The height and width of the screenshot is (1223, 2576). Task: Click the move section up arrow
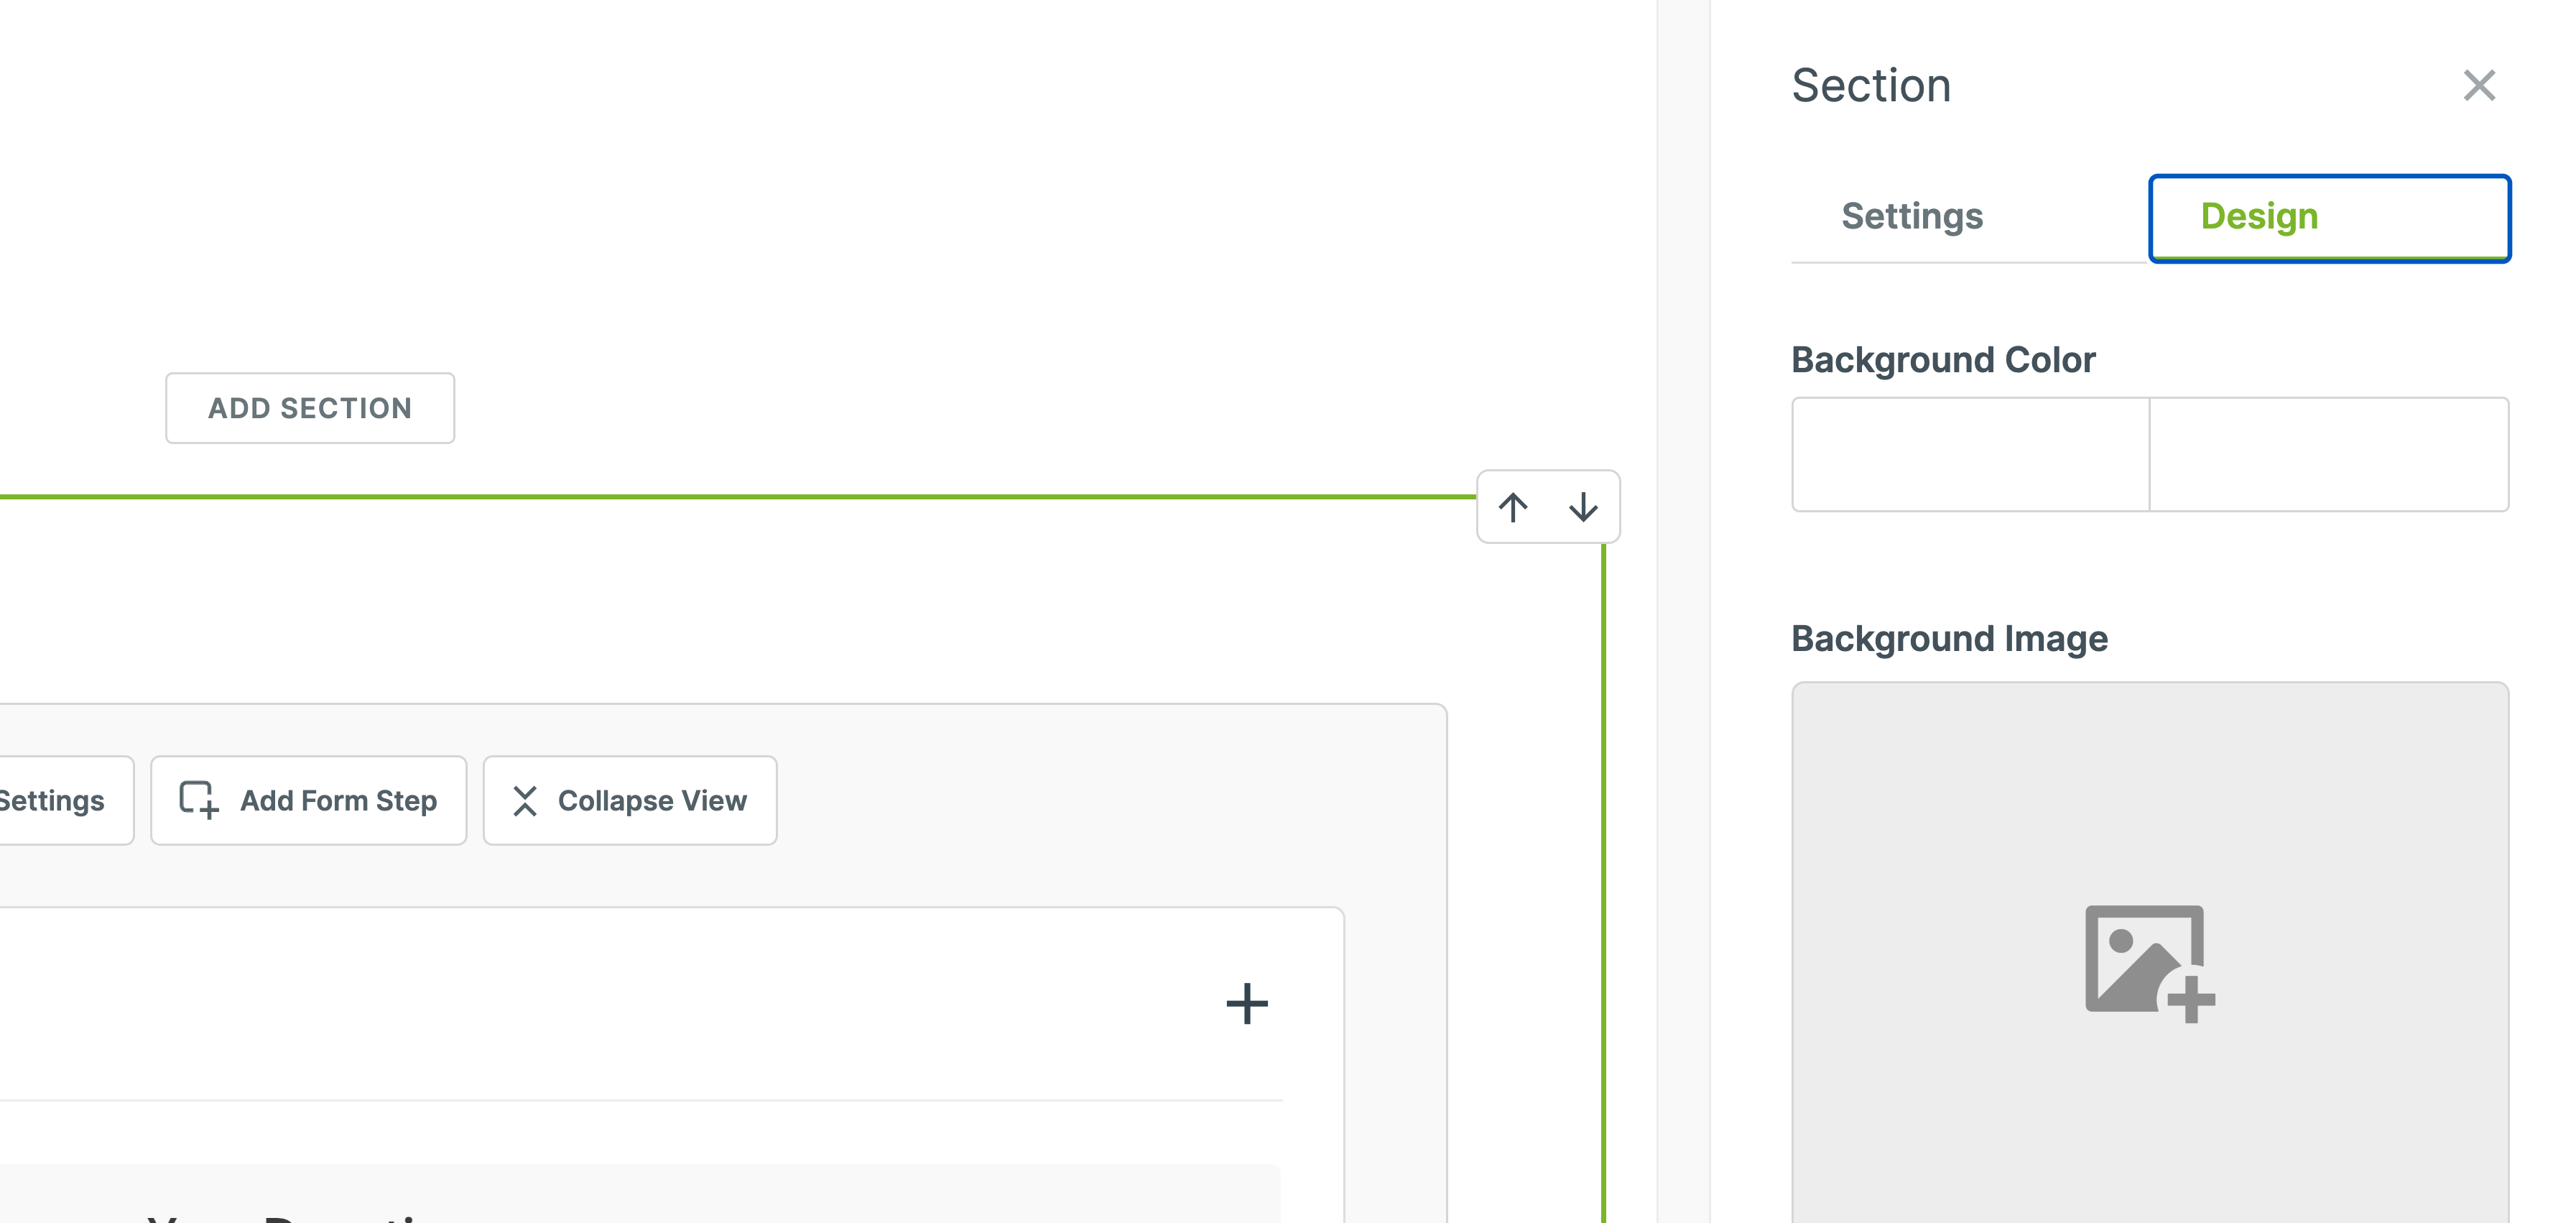coord(1512,507)
